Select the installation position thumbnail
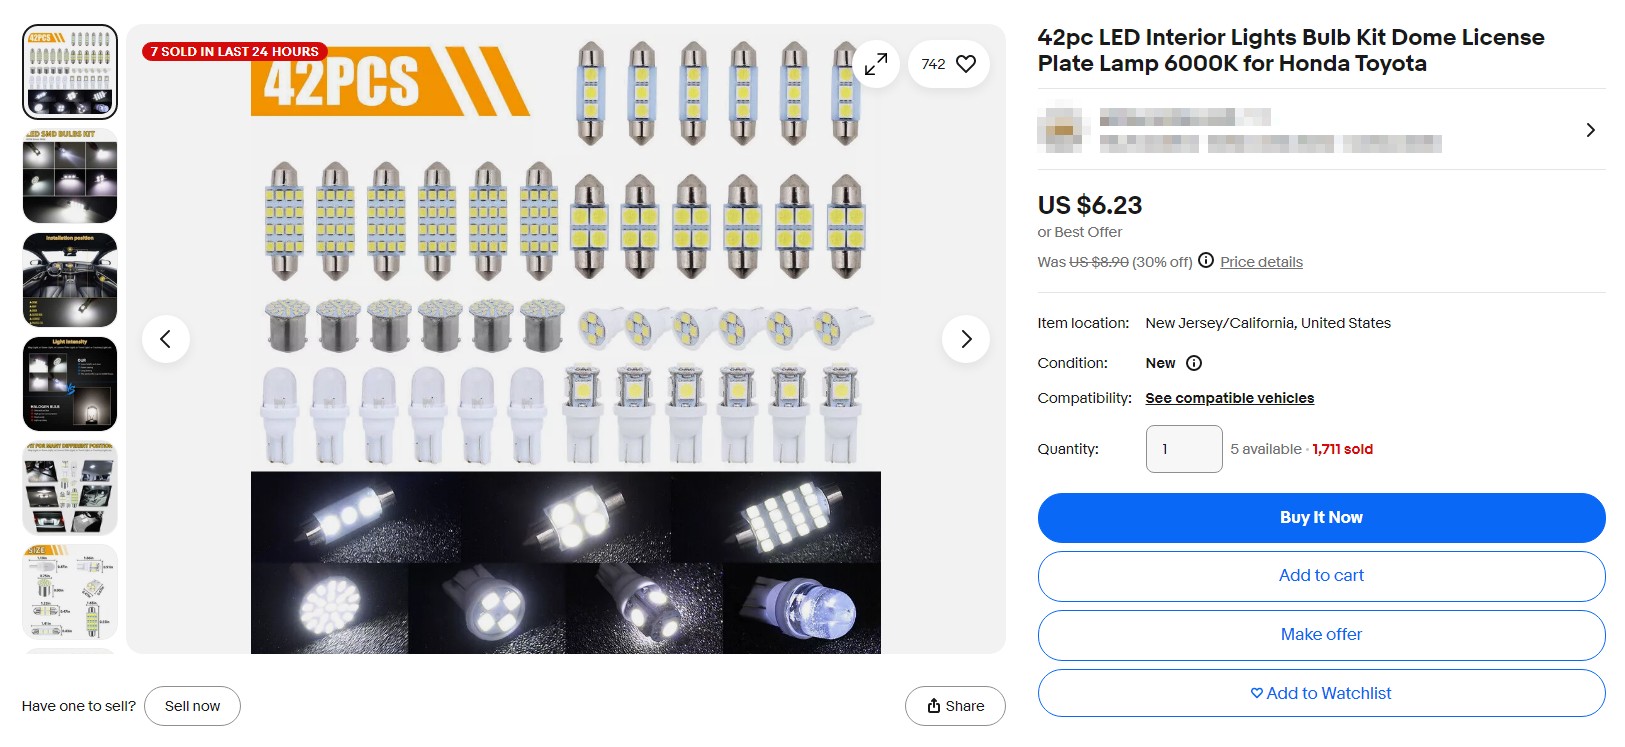The width and height of the screenshot is (1625, 747). [x=69, y=280]
